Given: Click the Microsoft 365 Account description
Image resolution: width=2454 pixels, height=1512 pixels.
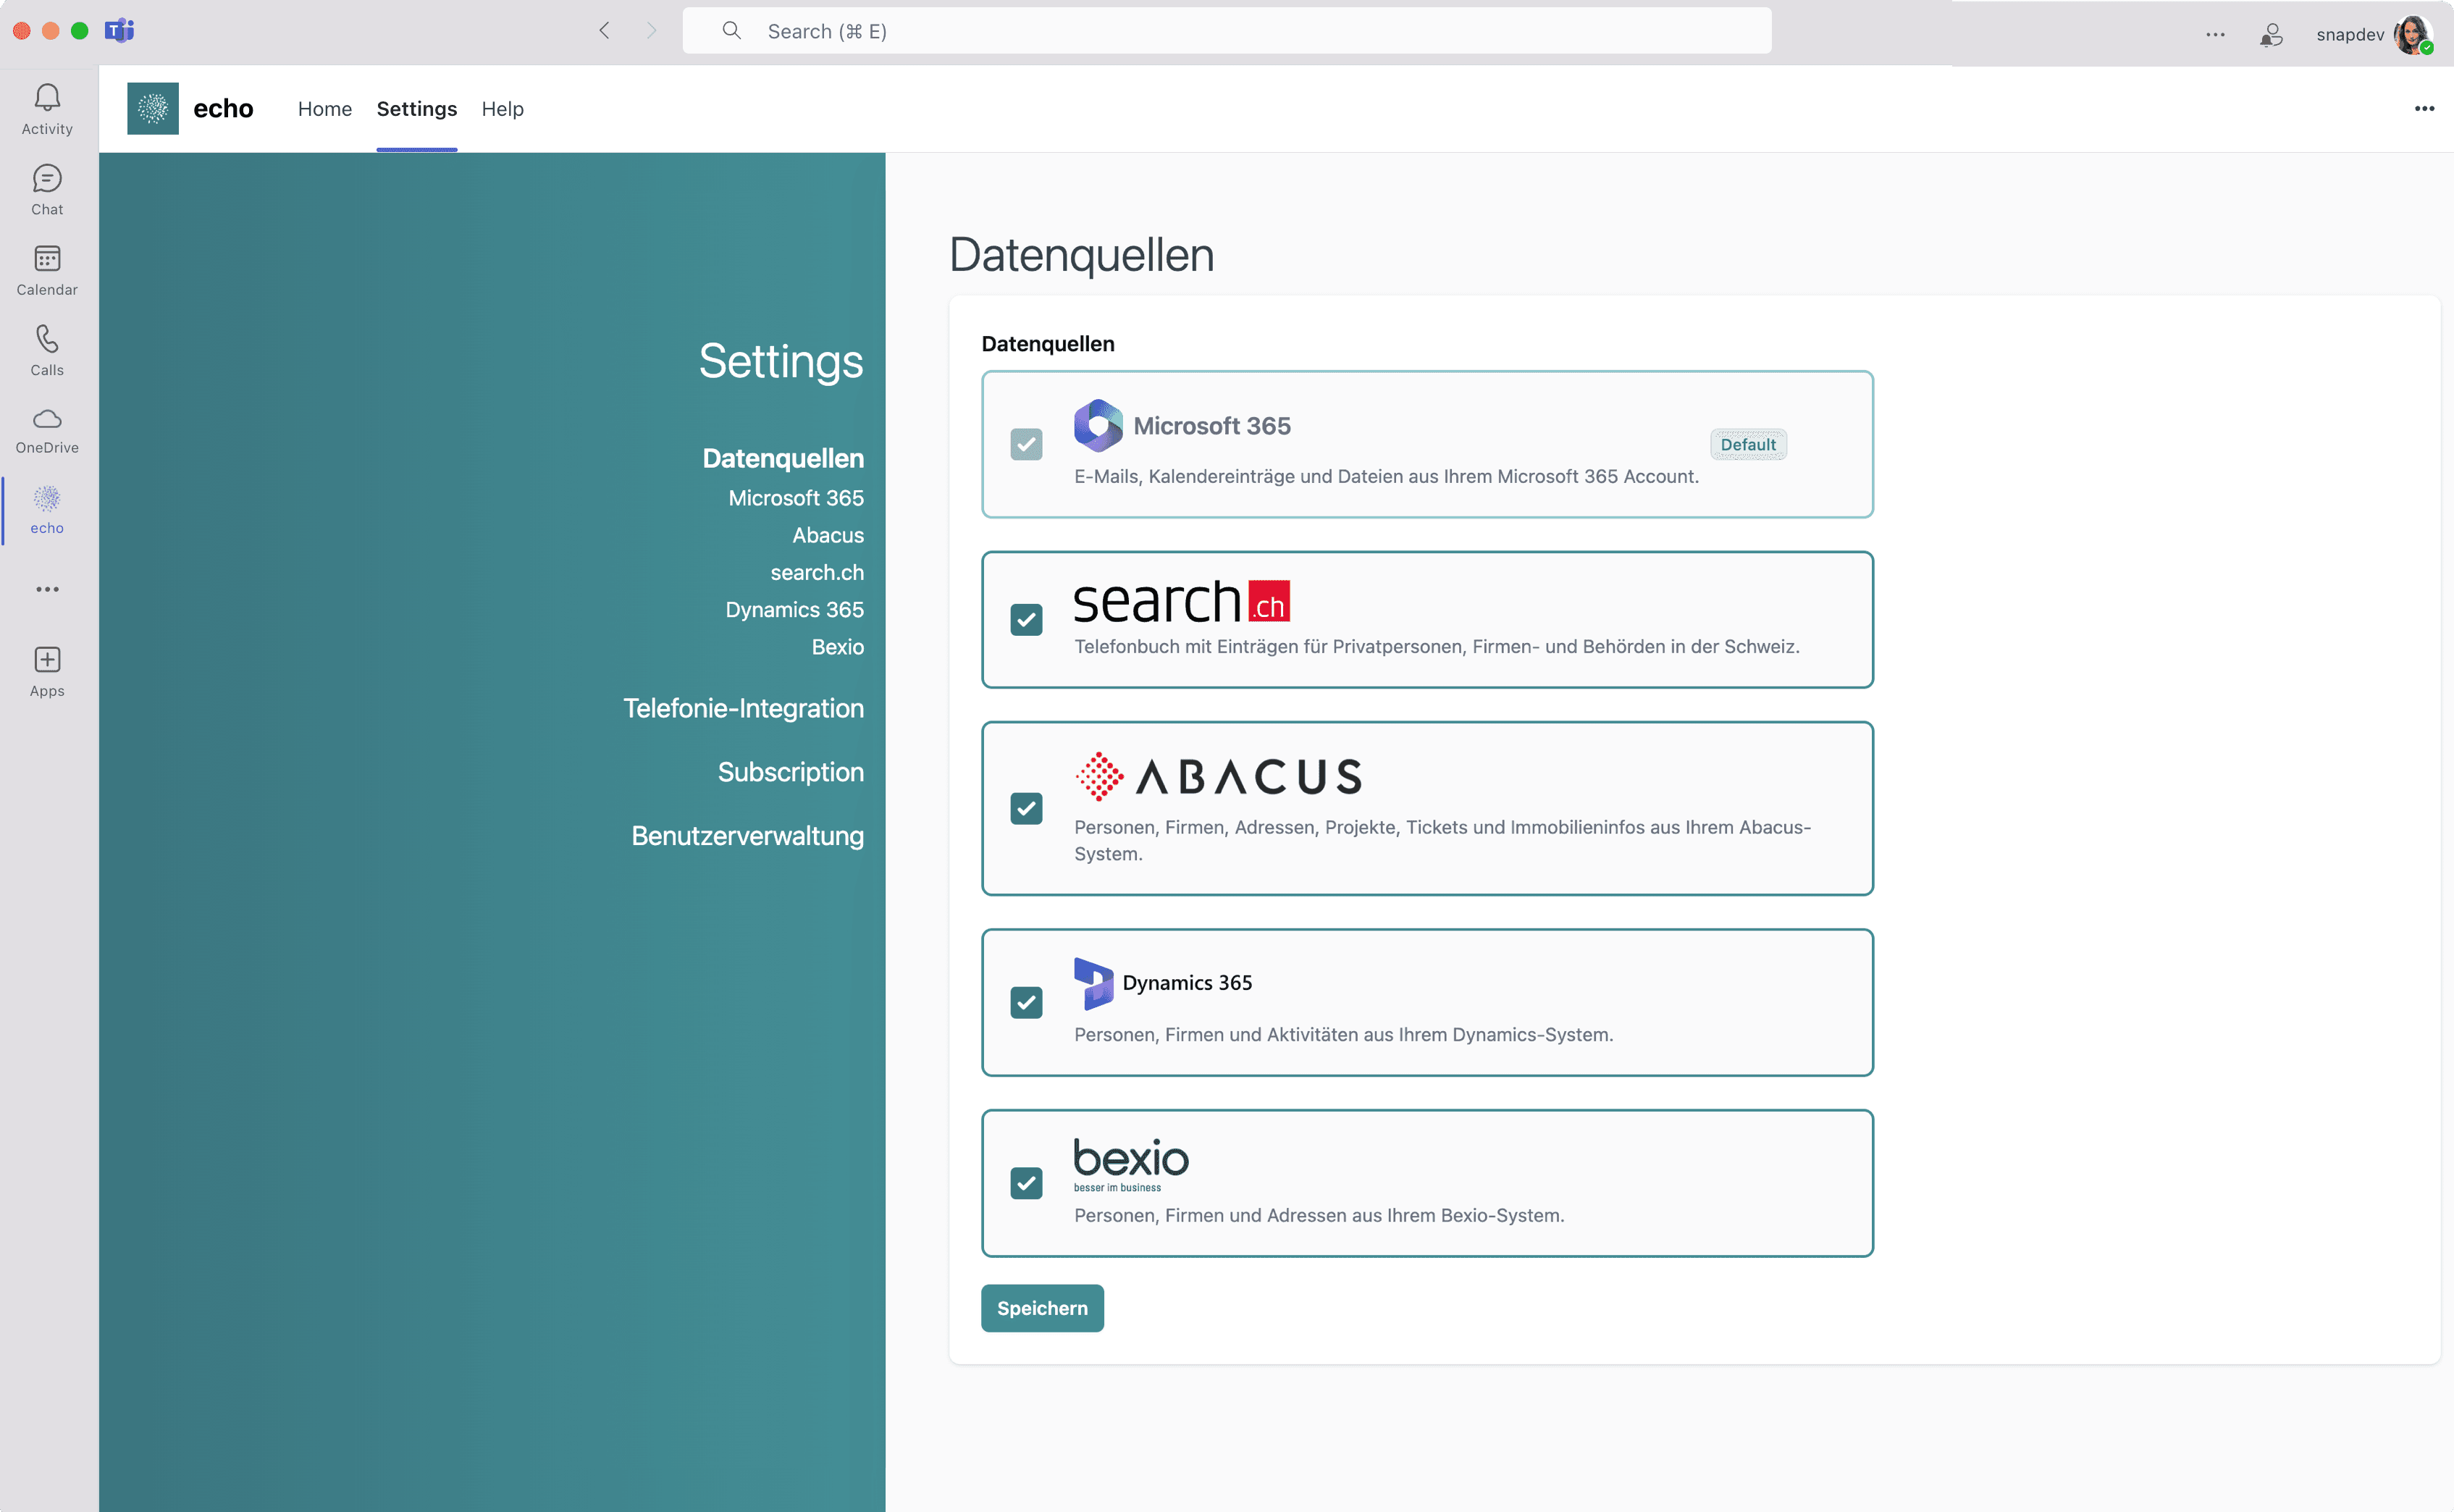Looking at the screenshot, I should tap(1386, 476).
